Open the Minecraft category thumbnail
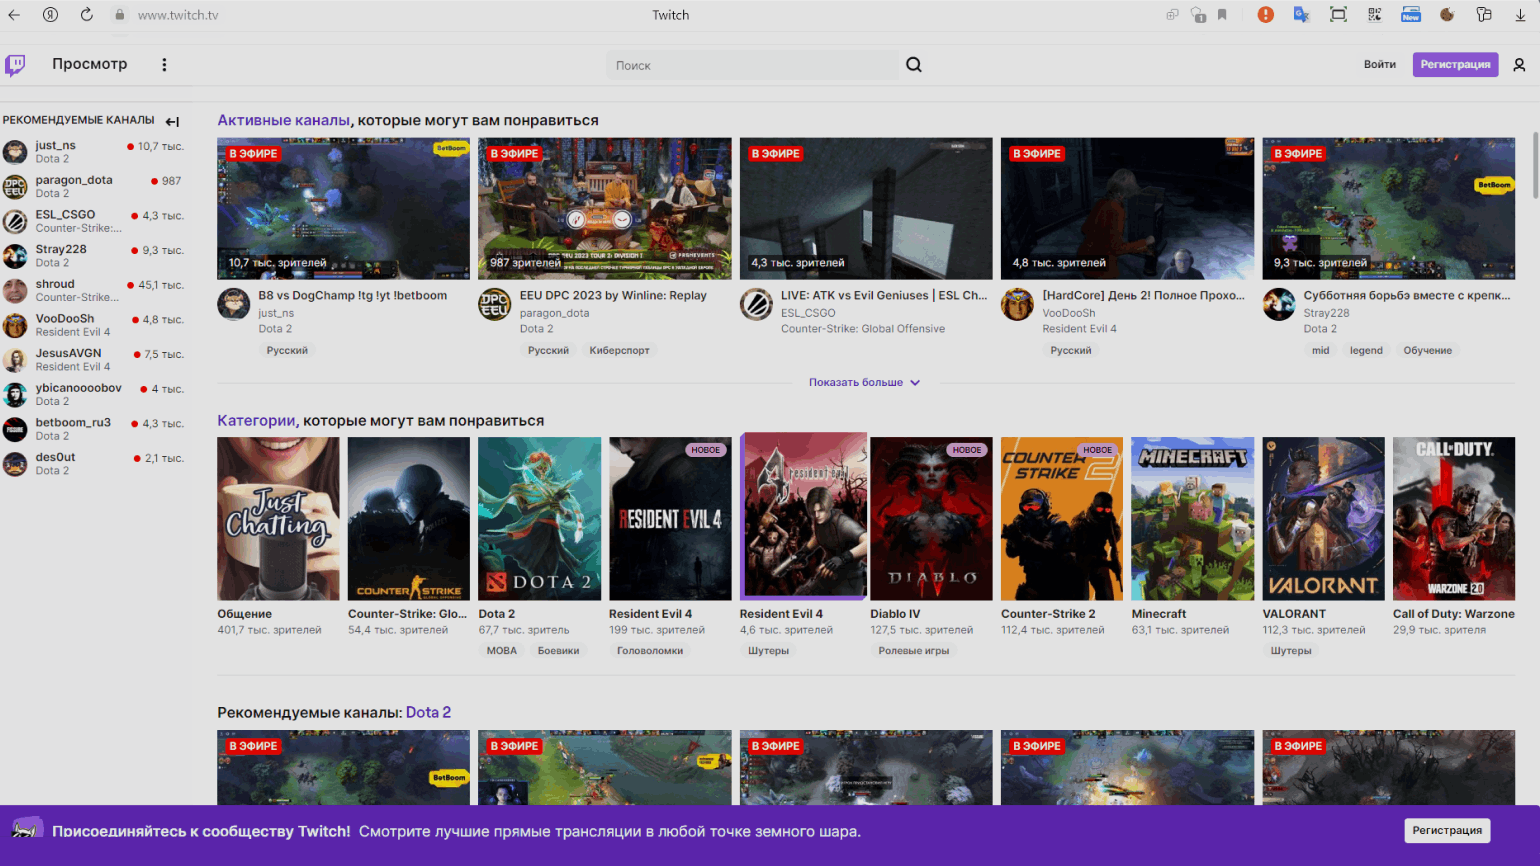The image size is (1540, 866). pos(1192,518)
